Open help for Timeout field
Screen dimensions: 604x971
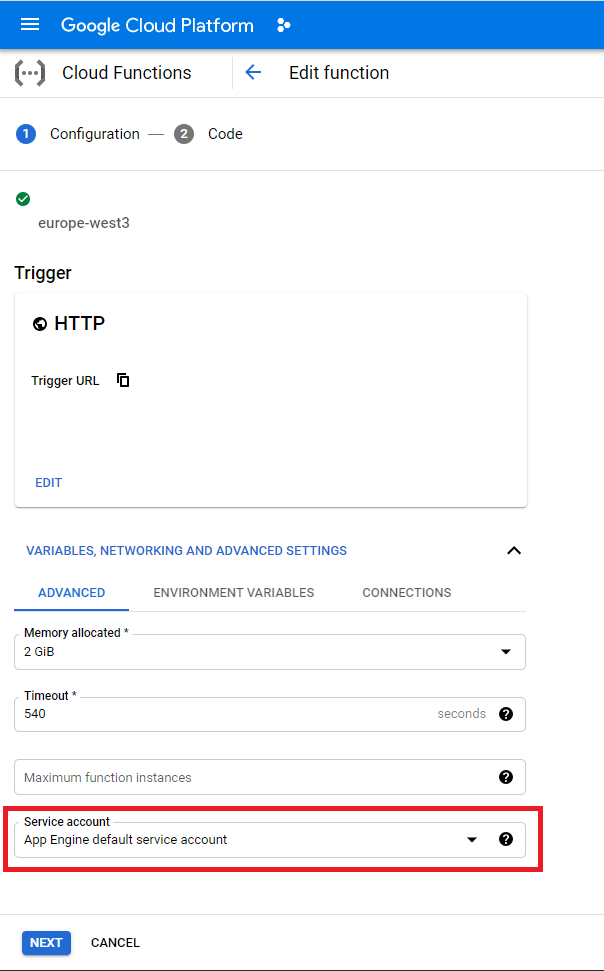[506, 714]
